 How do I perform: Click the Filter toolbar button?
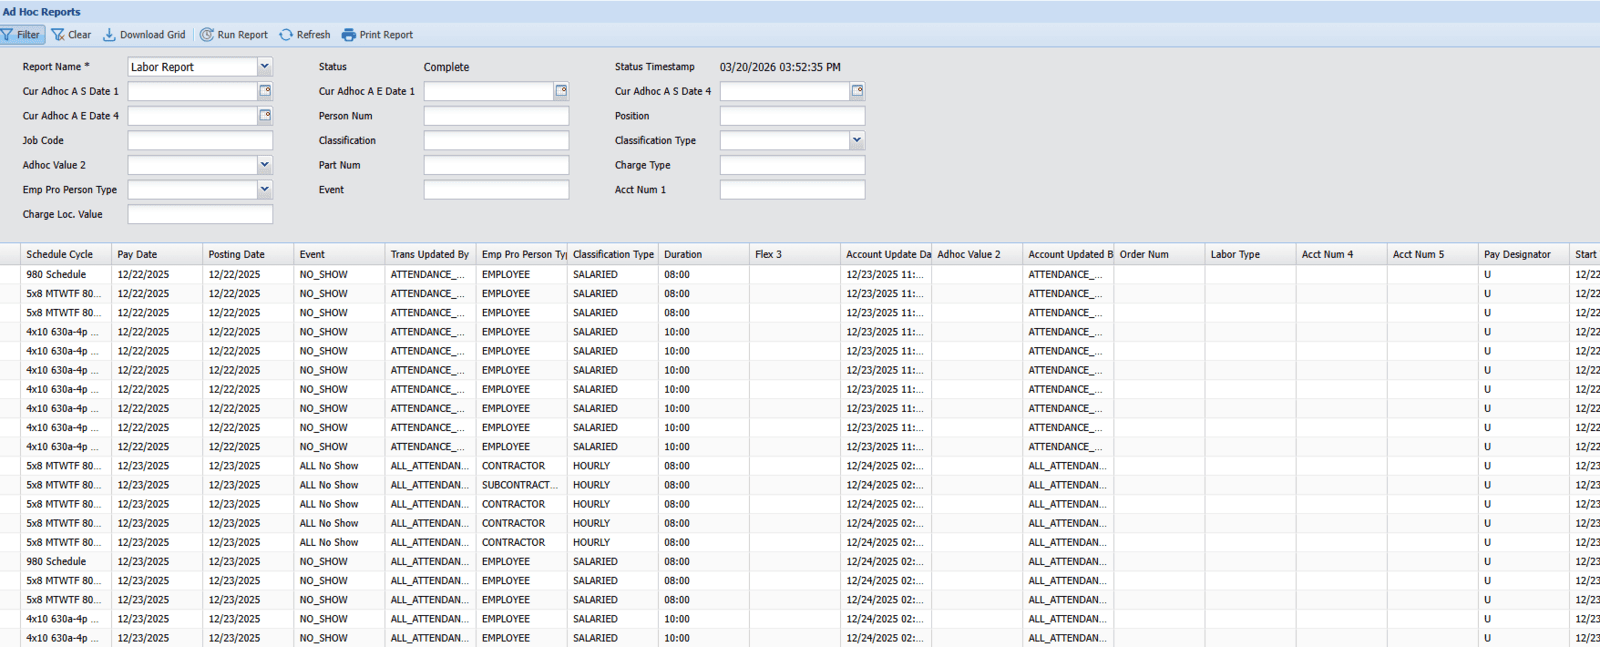21,35
